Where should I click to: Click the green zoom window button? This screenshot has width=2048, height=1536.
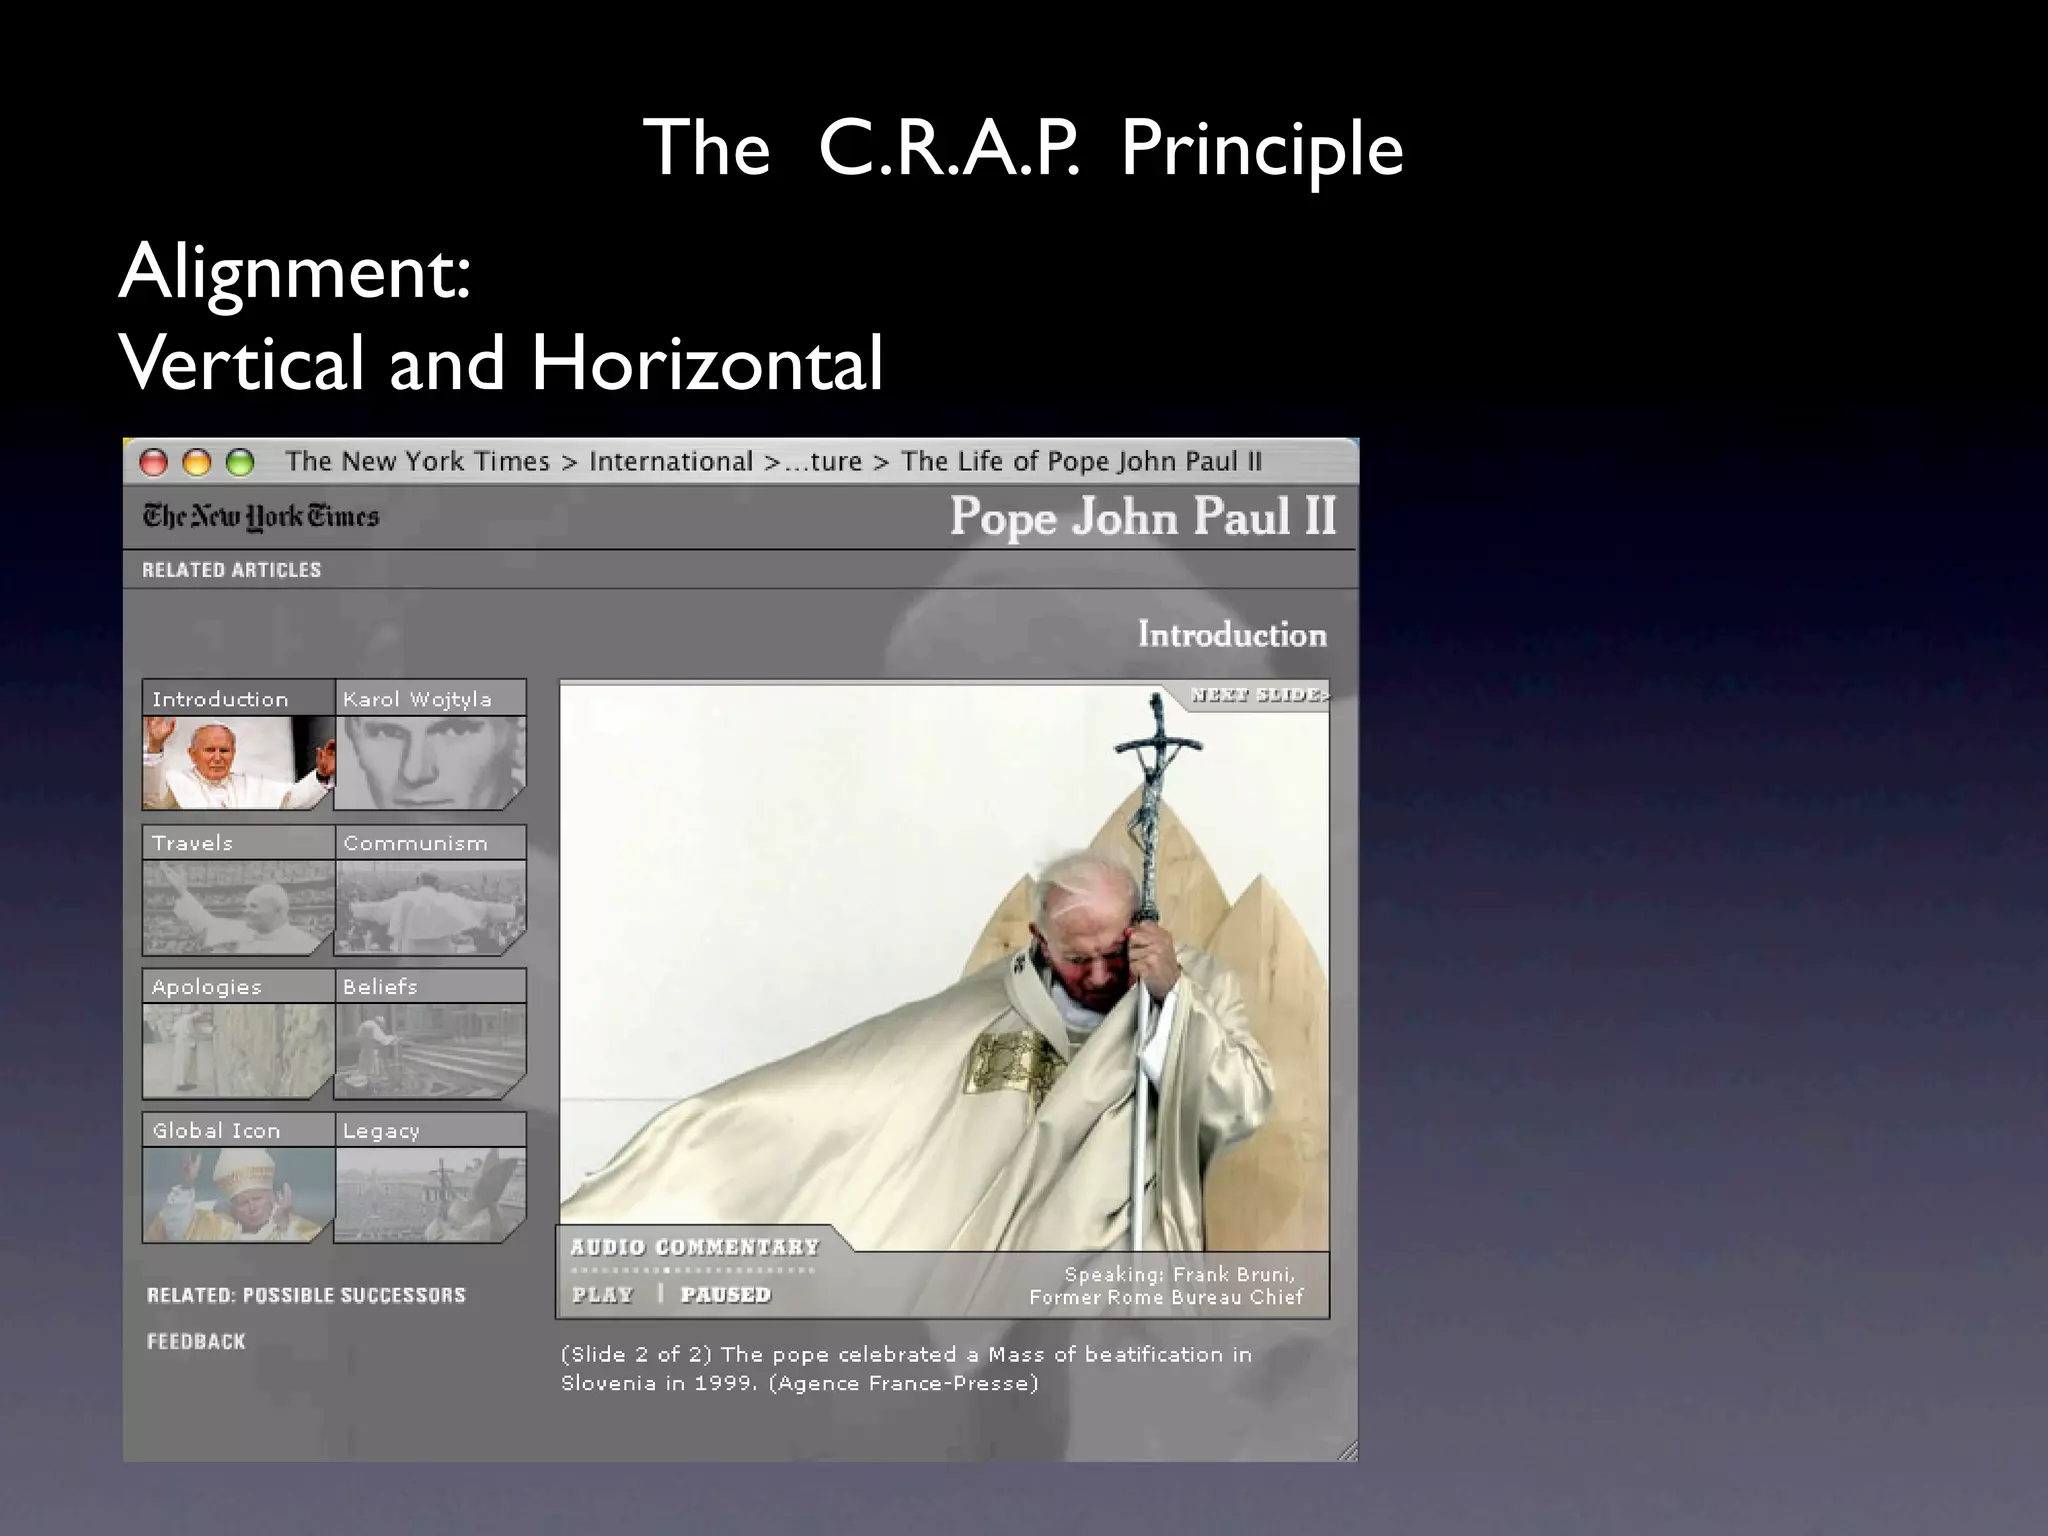240,462
